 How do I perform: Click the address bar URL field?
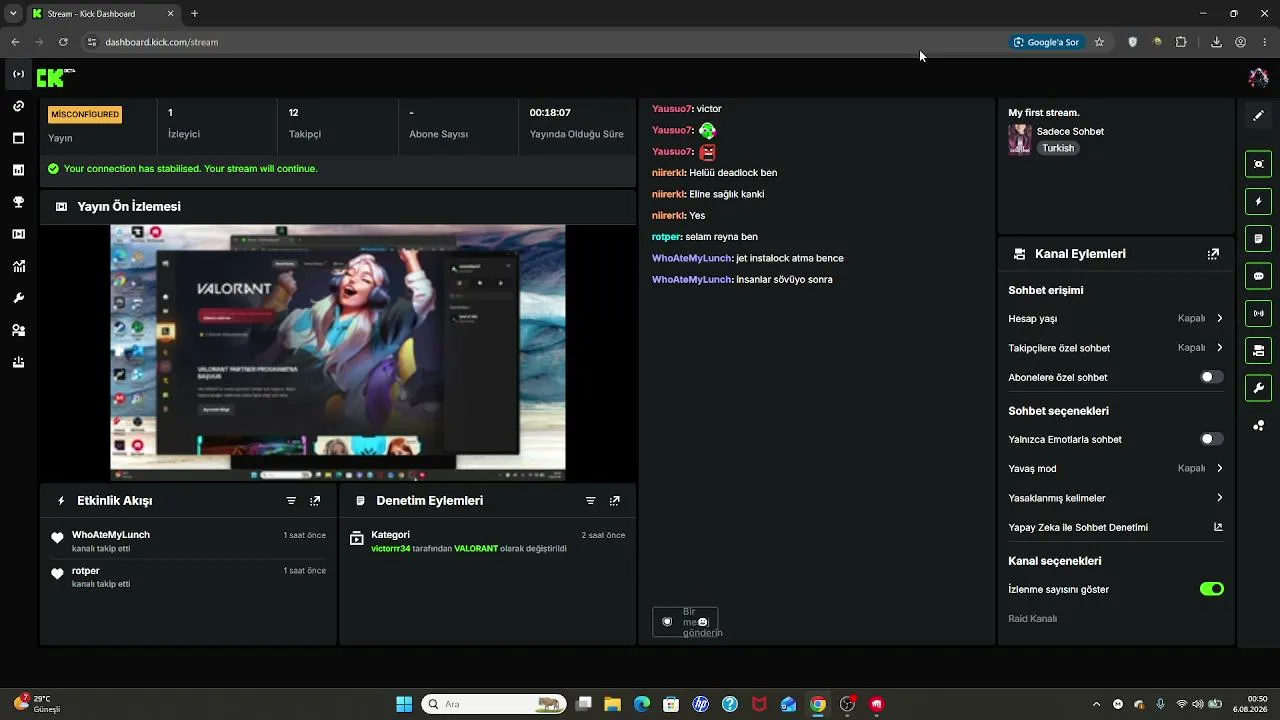[540, 42]
